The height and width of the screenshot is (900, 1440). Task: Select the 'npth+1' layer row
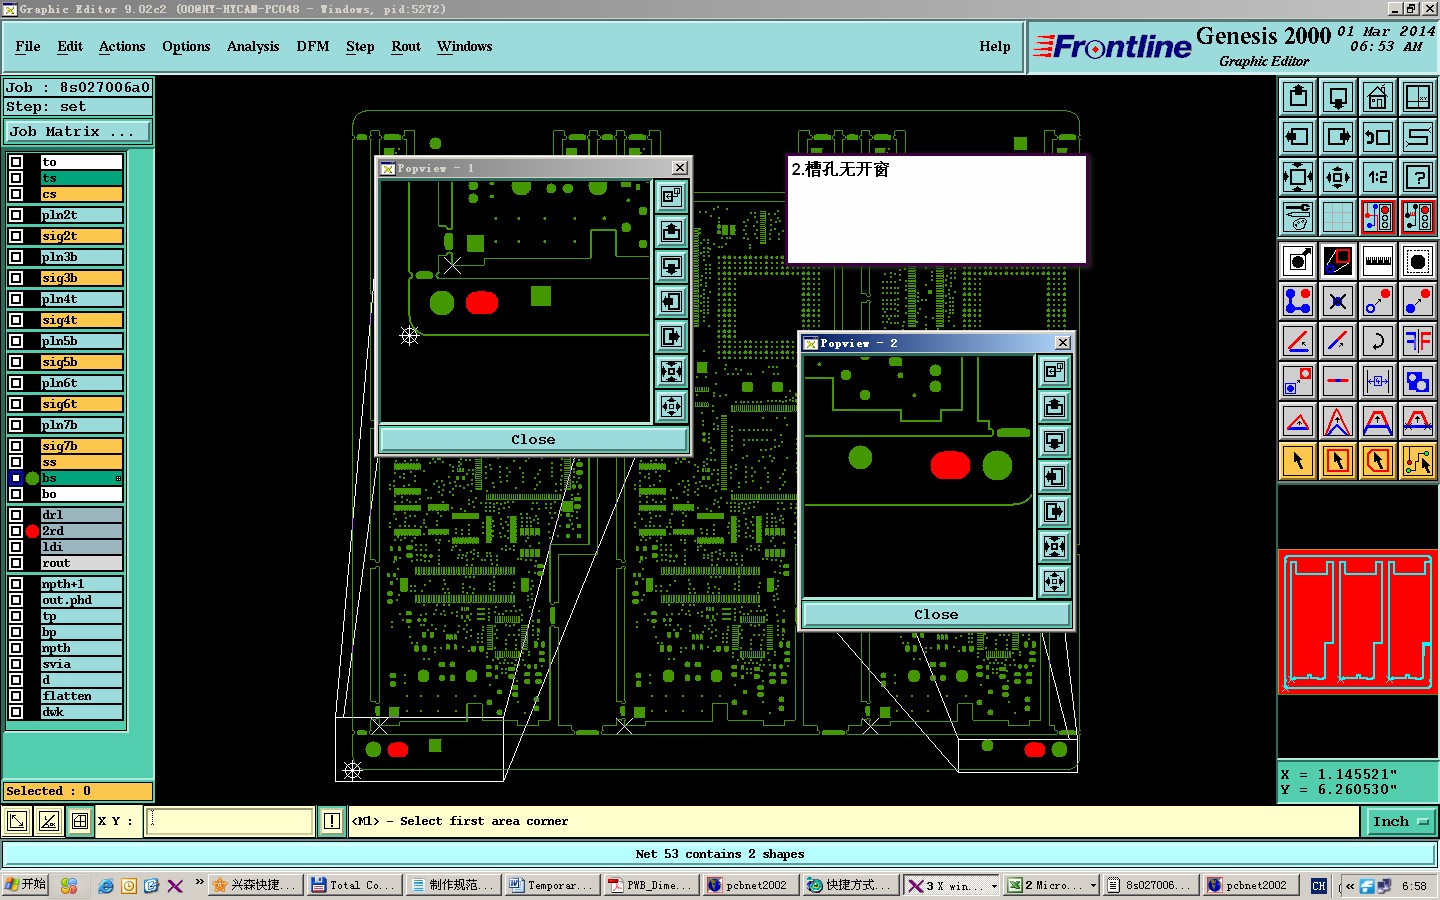[81, 584]
